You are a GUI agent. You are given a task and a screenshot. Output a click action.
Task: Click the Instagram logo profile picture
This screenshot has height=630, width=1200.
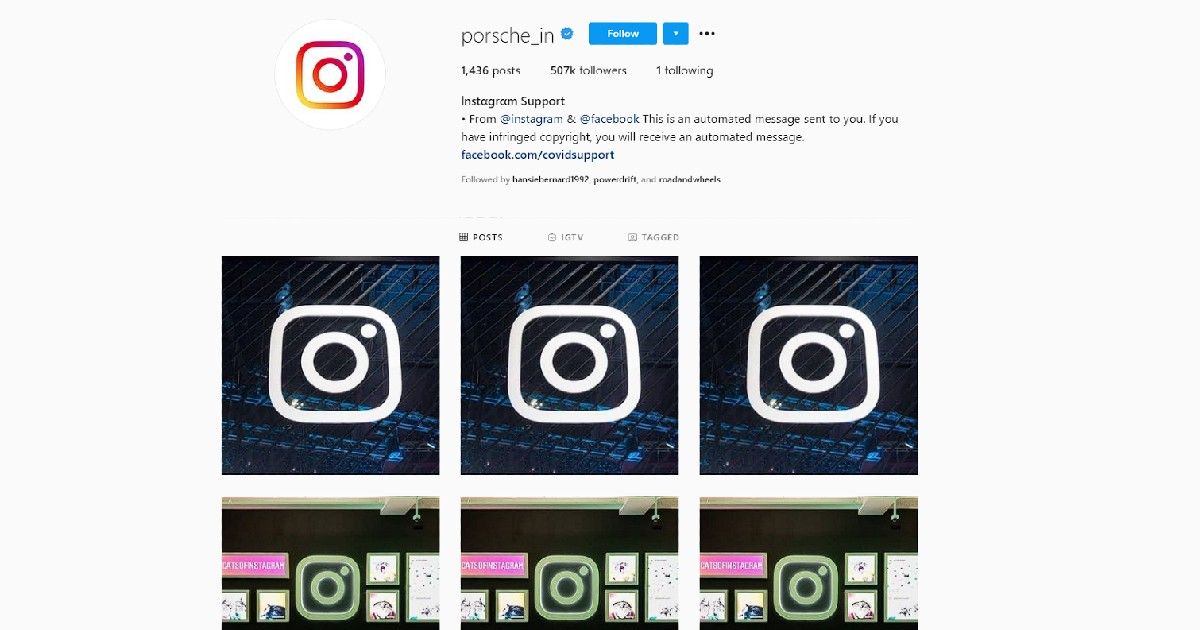tap(330, 75)
